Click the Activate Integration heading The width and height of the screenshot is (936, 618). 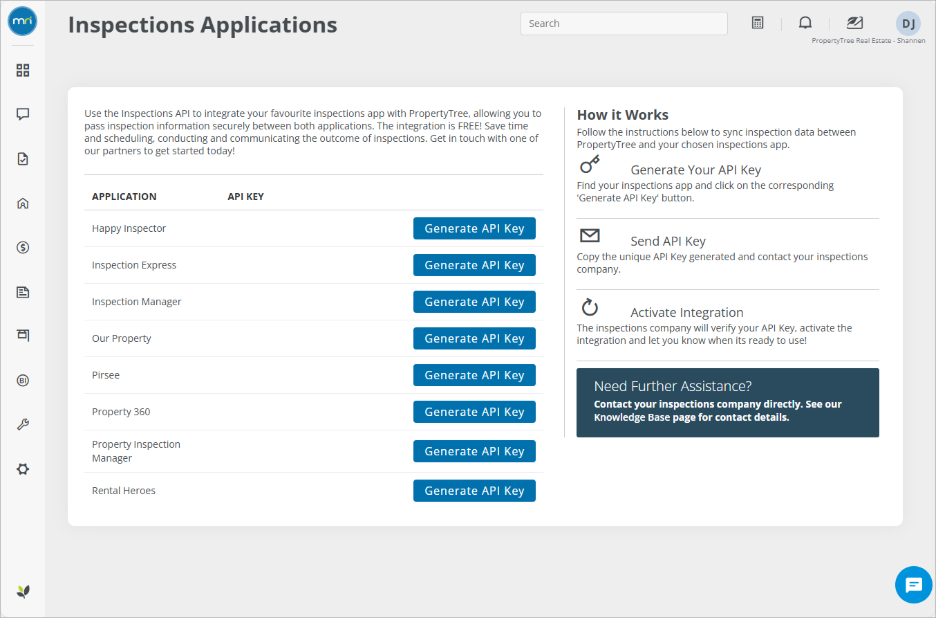[x=686, y=313]
